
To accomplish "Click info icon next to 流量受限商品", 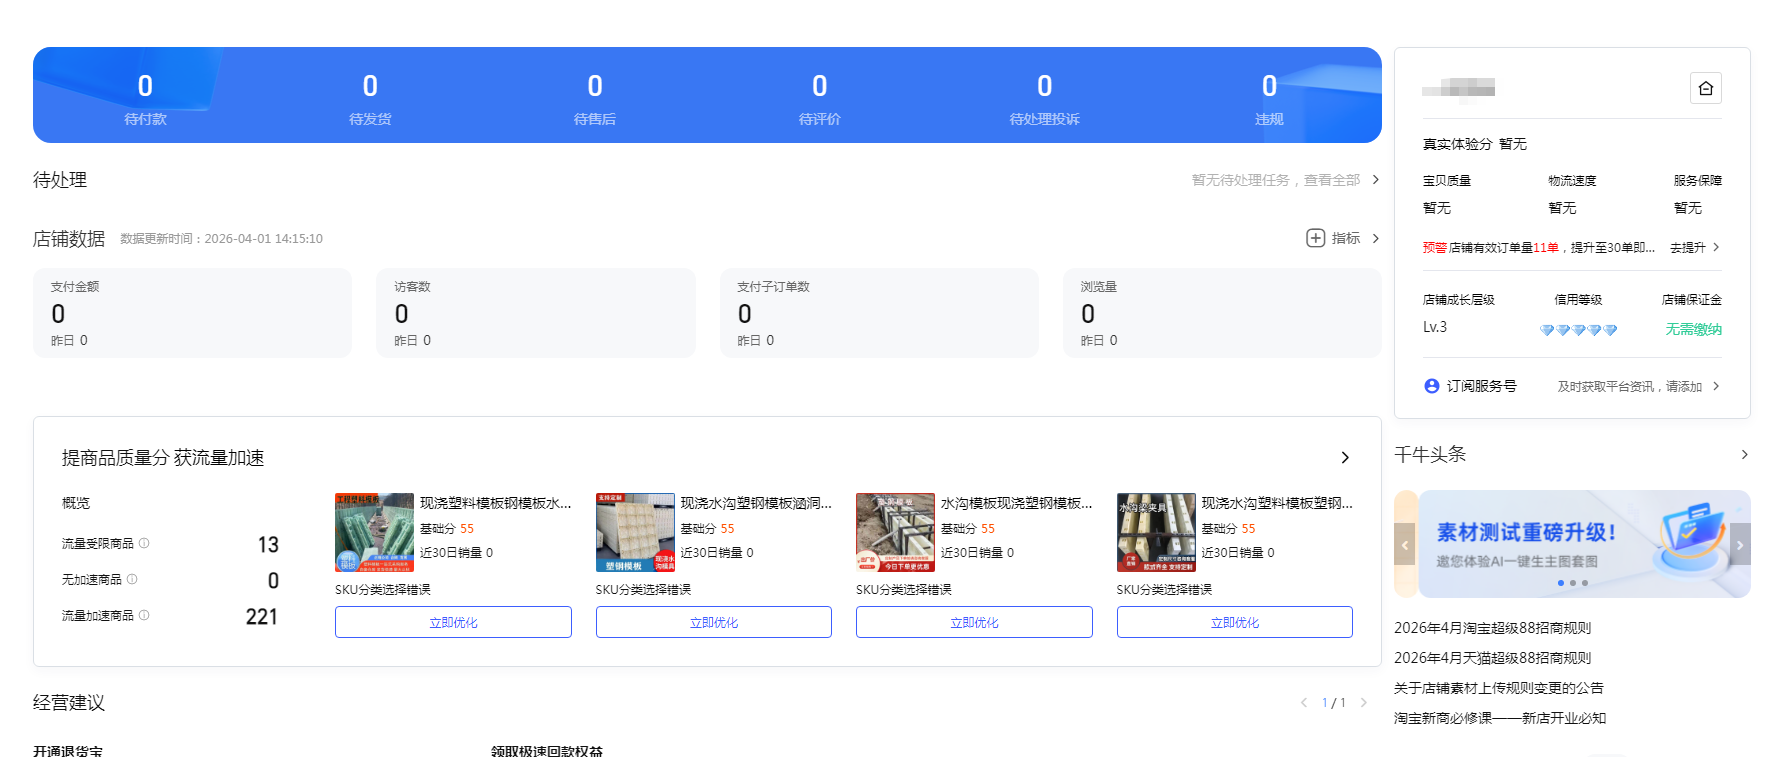I will pos(144,543).
